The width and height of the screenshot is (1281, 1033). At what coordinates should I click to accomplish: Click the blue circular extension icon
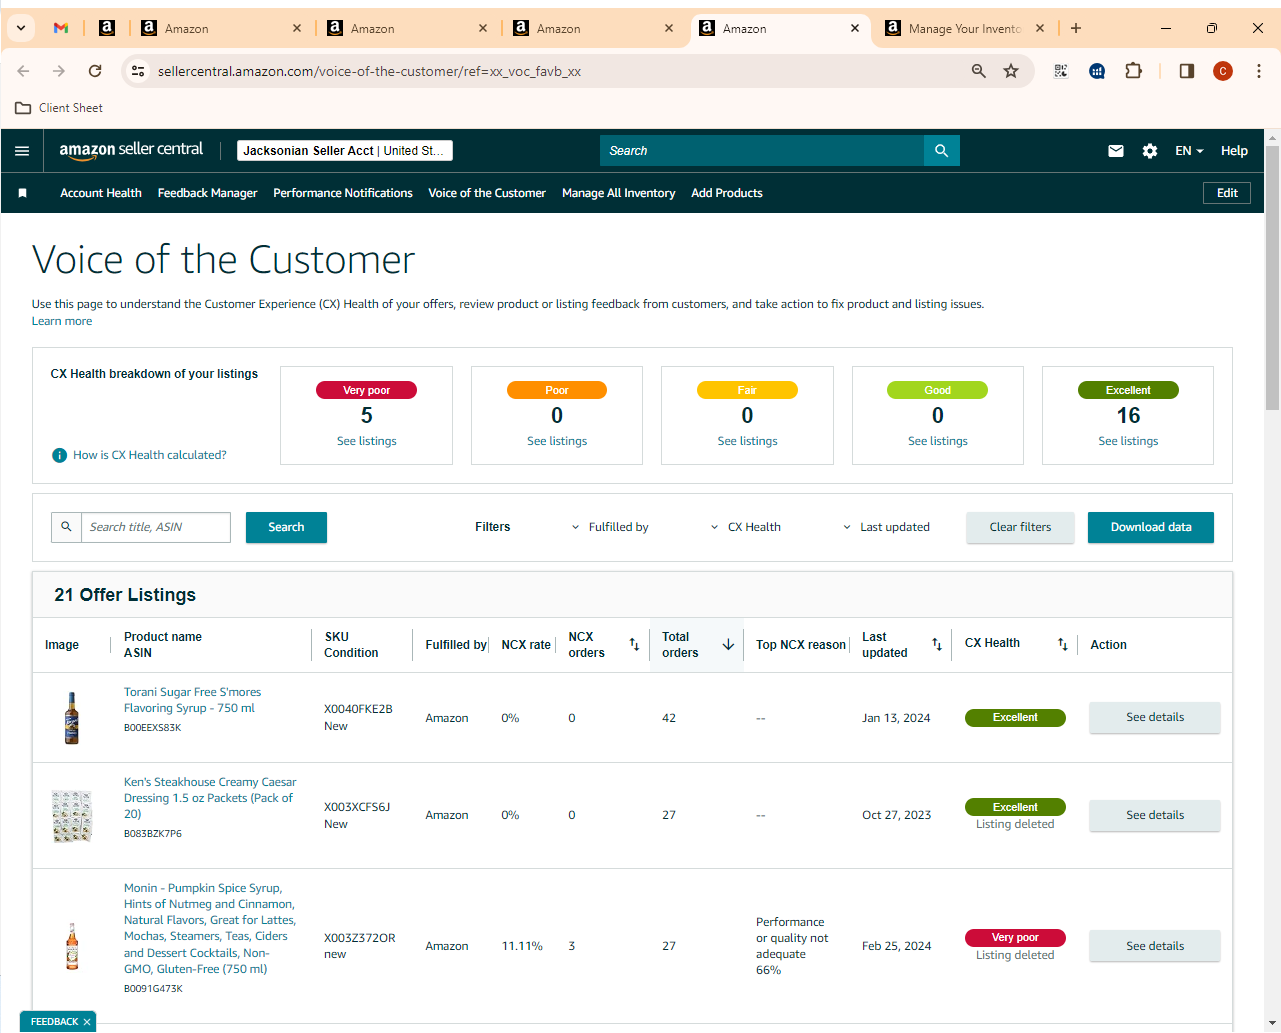(x=1097, y=71)
